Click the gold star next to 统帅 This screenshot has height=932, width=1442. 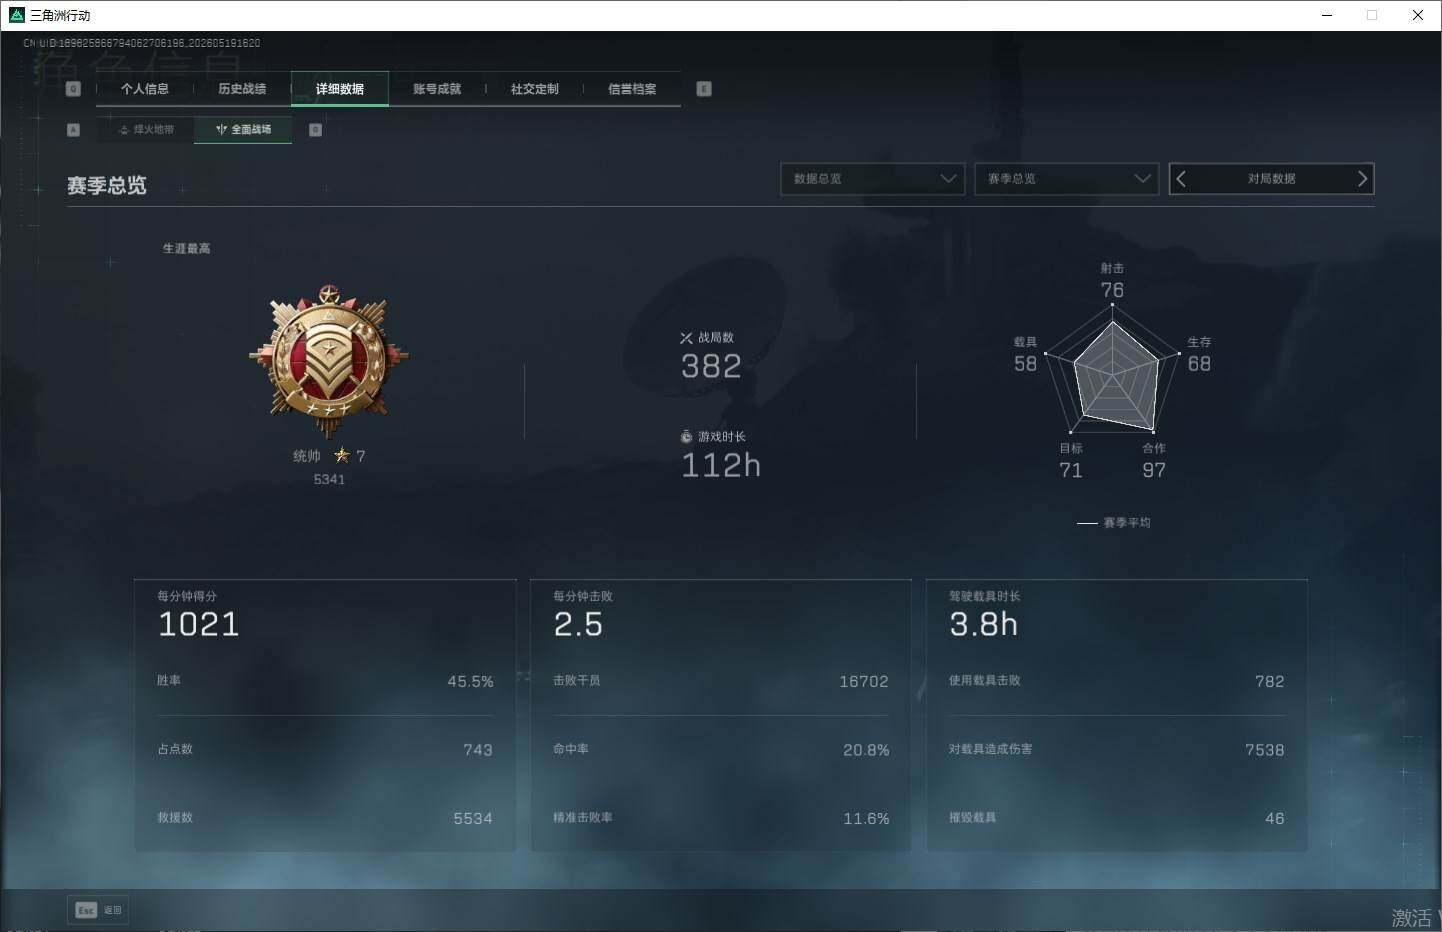click(x=342, y=456)
